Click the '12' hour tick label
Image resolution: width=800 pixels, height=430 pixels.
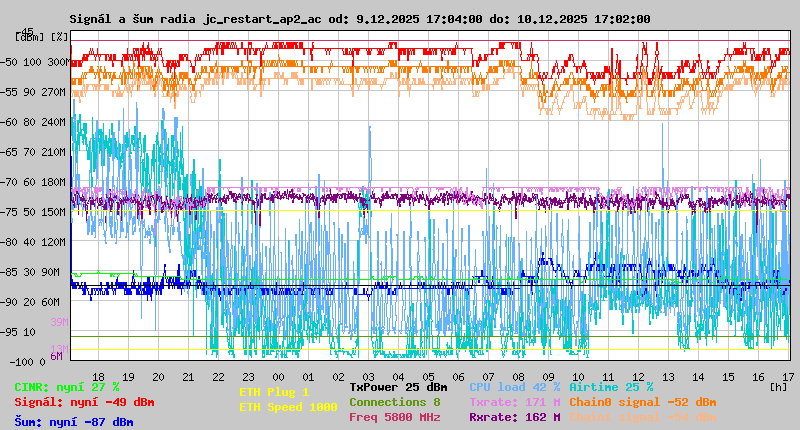pos(638,377)
